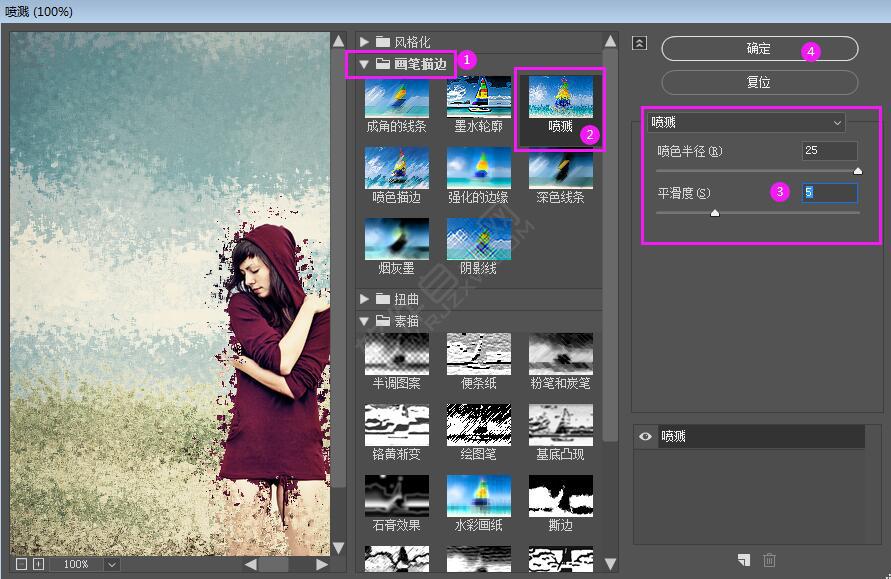Collapse the filter thumbnail panel with the double-arrow button
Viewport: 891px width, 579px height.
(640, 43)
